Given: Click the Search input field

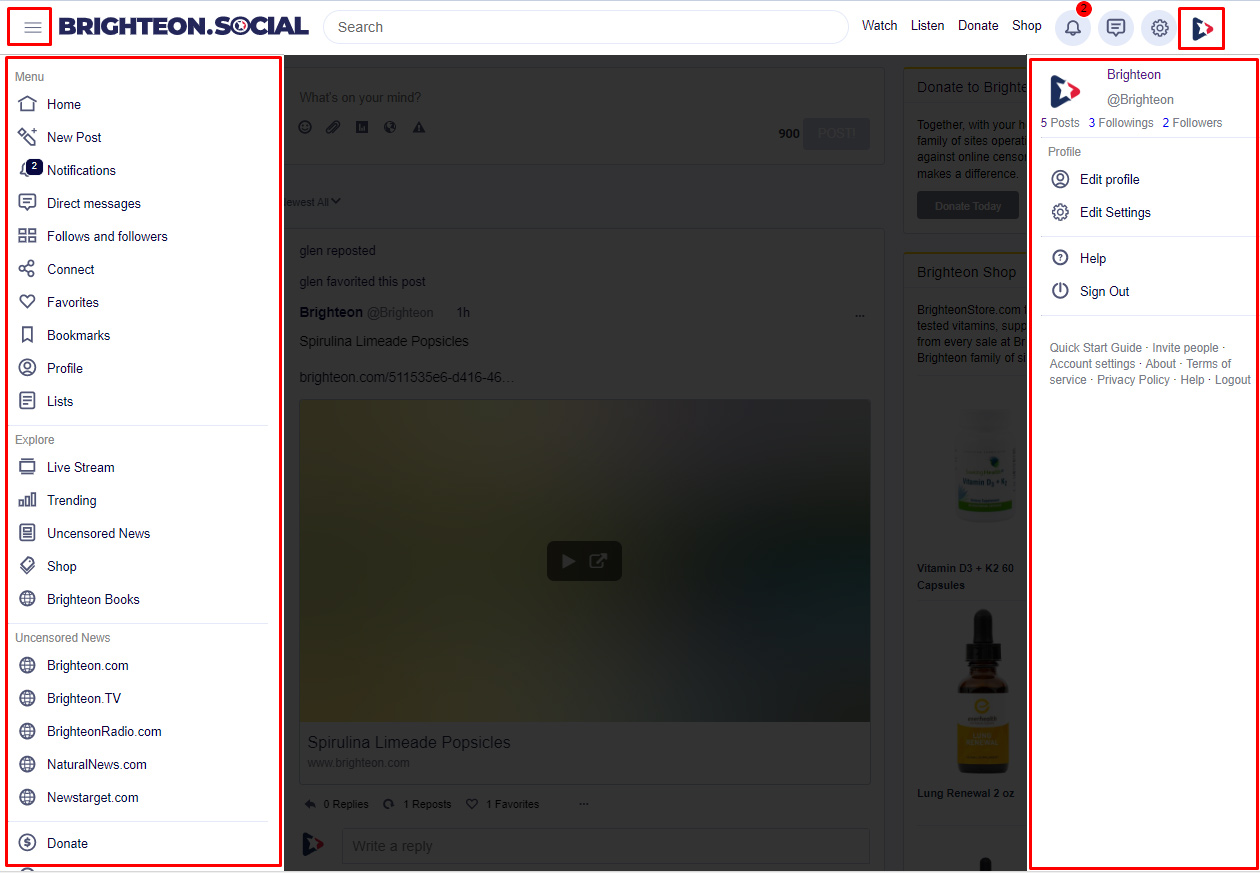Looking at the screenshot, I should 585,27.
